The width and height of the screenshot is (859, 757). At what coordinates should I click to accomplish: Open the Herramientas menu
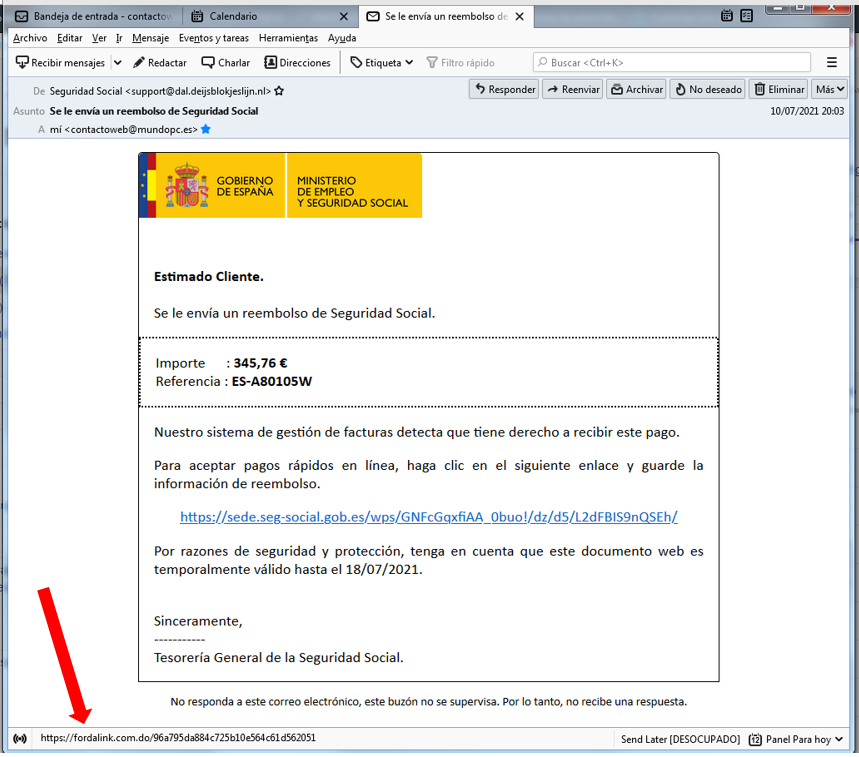pyautogui.click(x=288, y=38)
